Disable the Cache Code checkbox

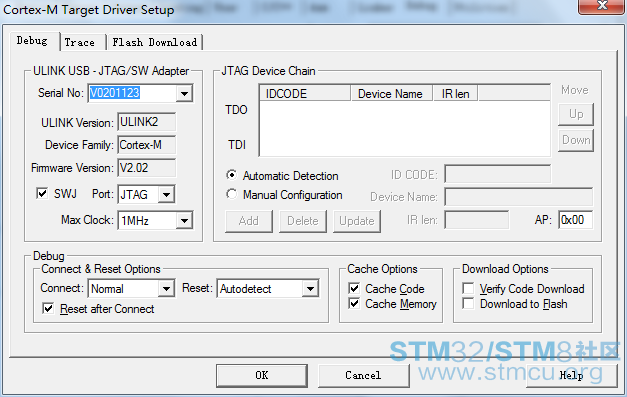(354, 288)
